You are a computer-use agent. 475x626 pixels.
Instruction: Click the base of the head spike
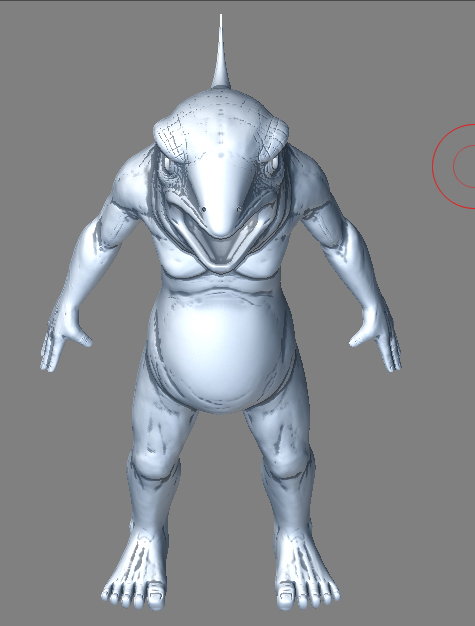pyautogui.click(x=221, y=83)
